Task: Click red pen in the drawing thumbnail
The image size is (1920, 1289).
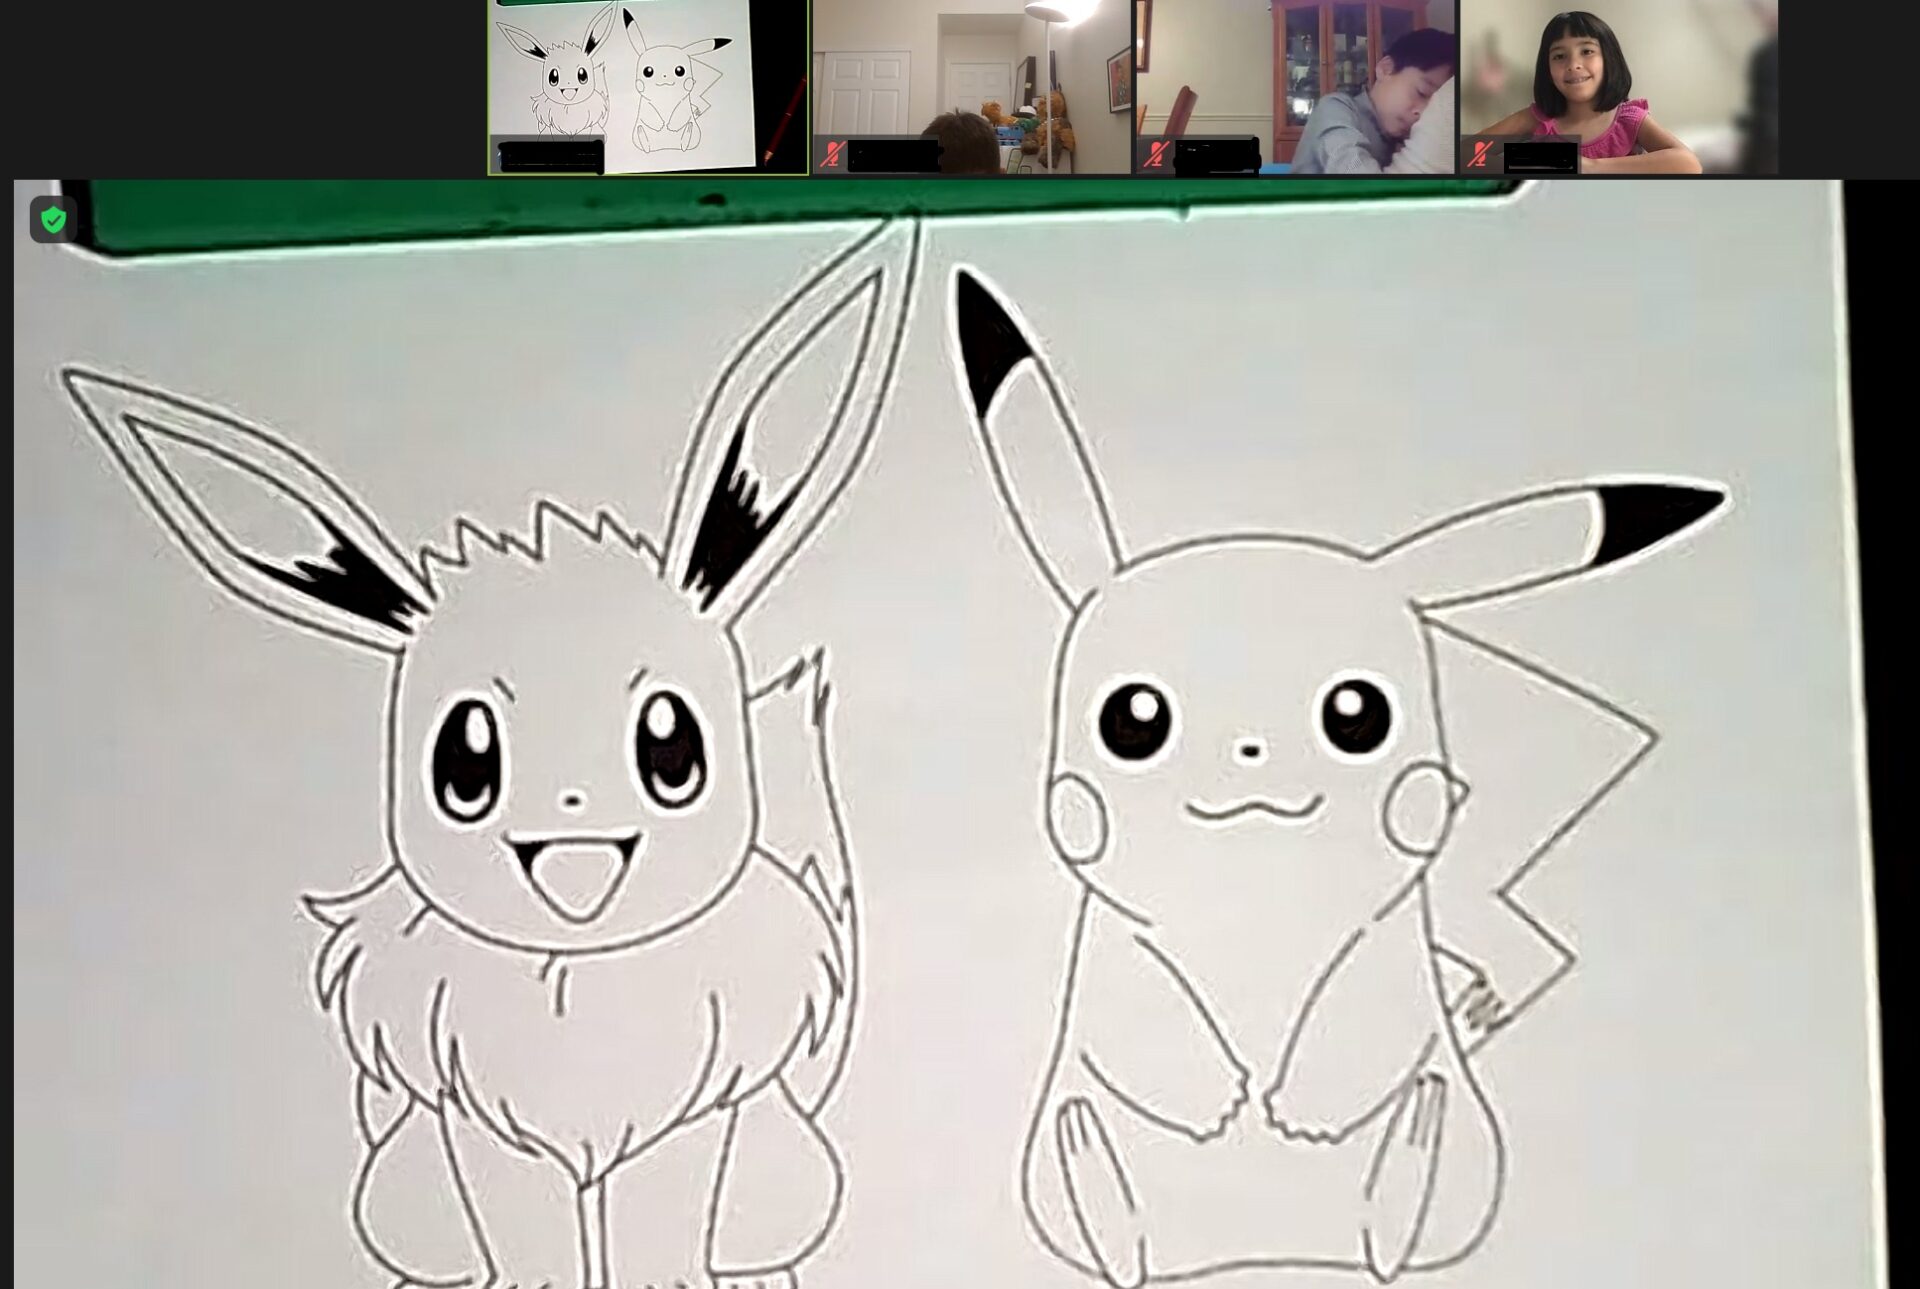Action: coord(786,118)
